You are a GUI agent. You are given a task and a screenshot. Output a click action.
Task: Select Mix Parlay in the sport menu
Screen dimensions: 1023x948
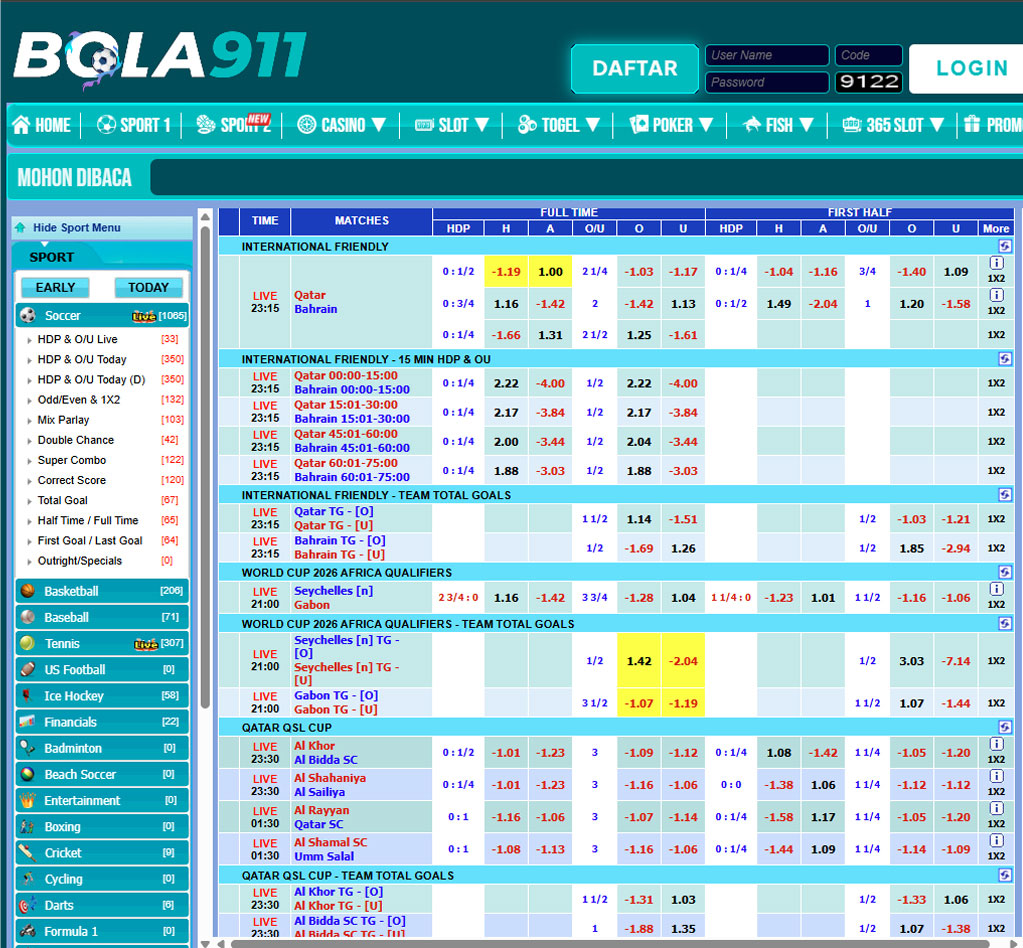63,420
